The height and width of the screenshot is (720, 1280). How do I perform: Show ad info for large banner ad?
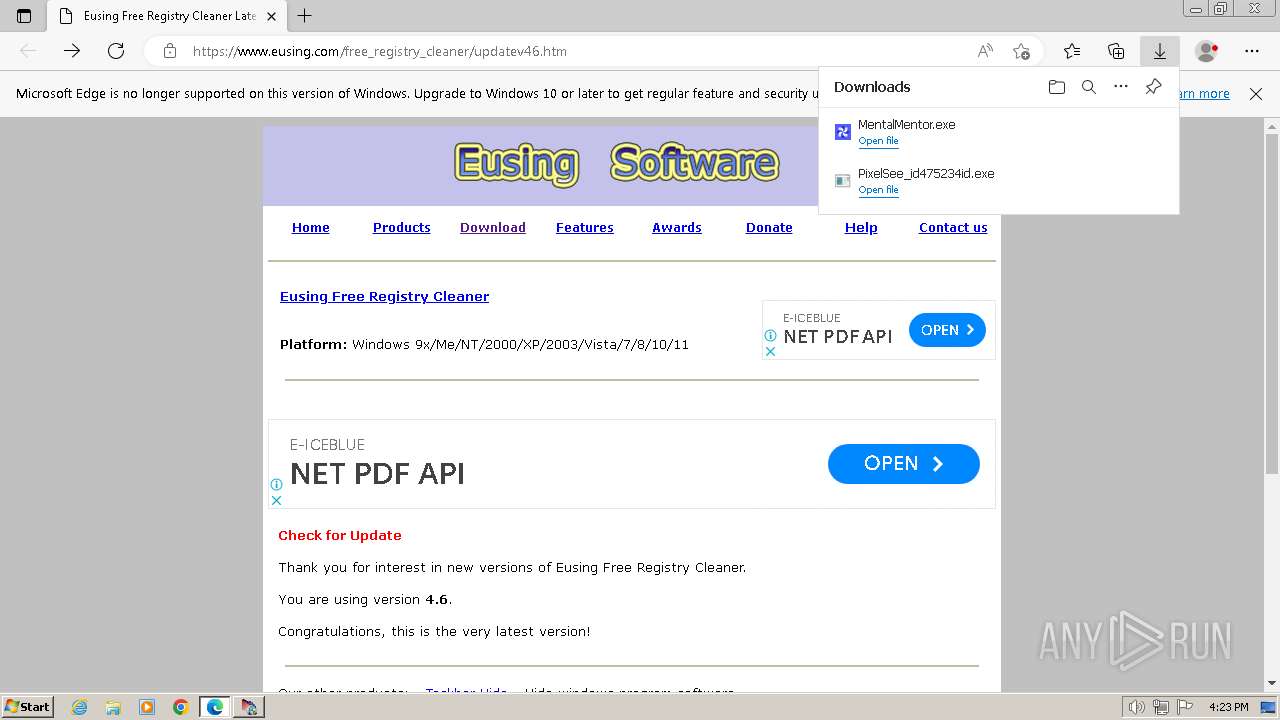point(276,485)
